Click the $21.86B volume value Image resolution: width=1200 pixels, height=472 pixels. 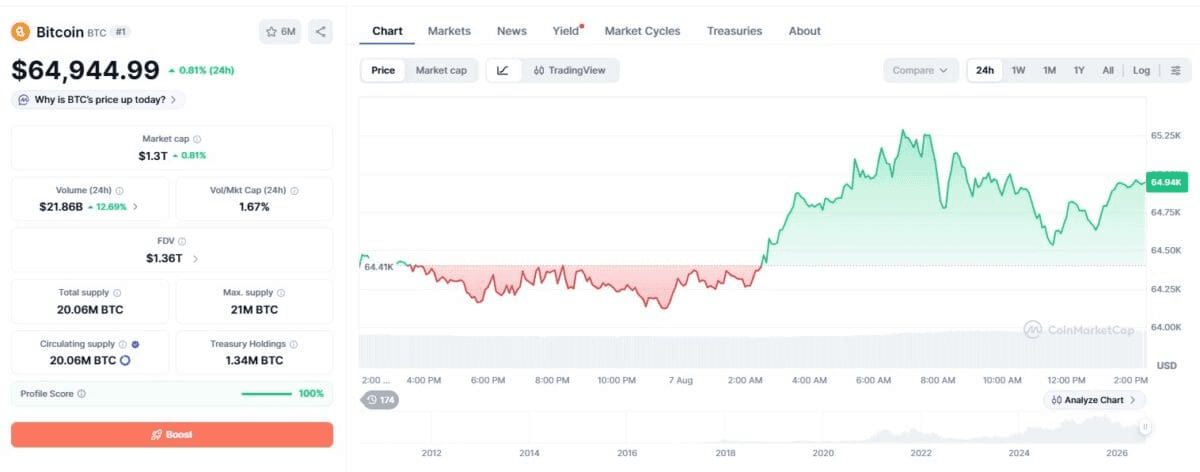tap(61, 207)
